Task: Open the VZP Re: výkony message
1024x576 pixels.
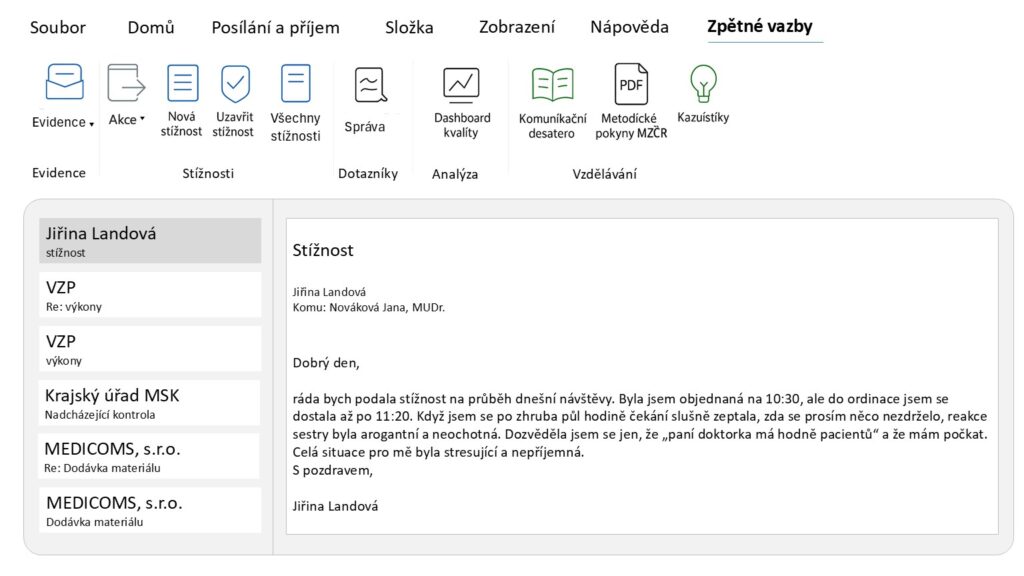Action: click(150, 295)
